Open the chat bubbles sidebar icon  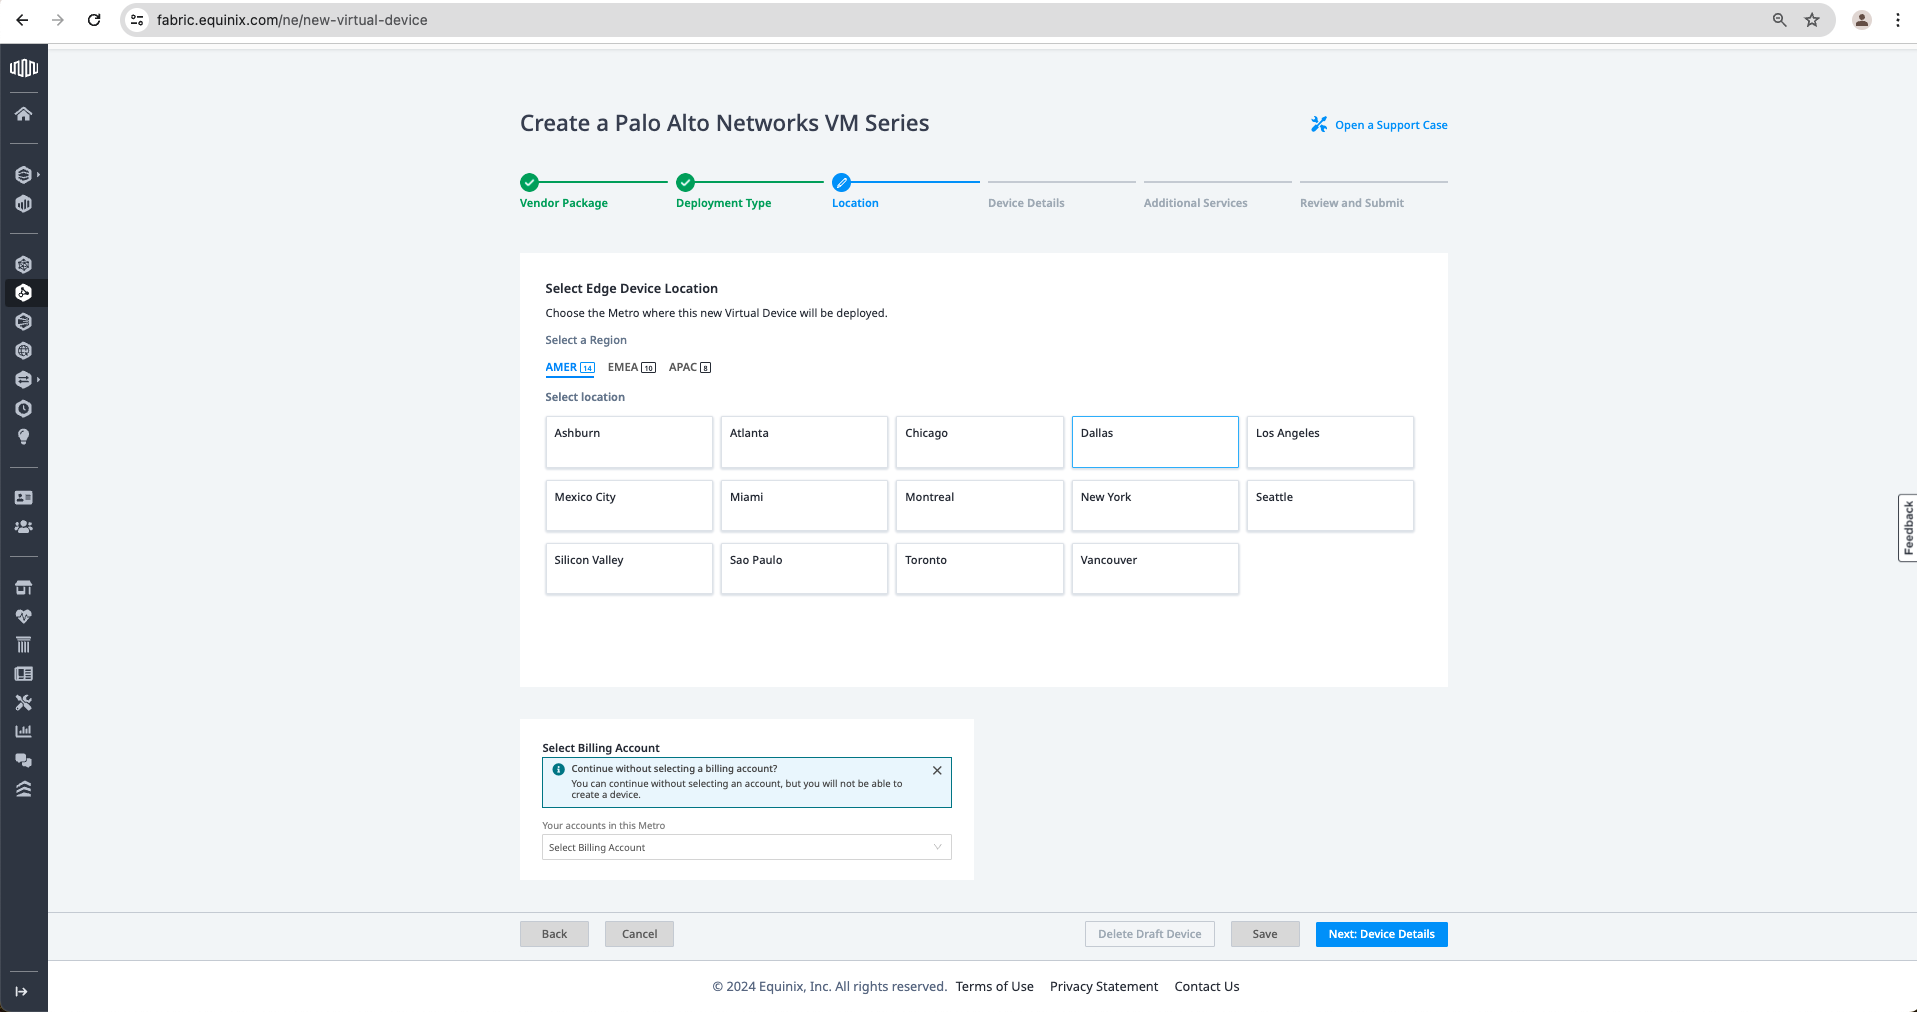[23, 760]
